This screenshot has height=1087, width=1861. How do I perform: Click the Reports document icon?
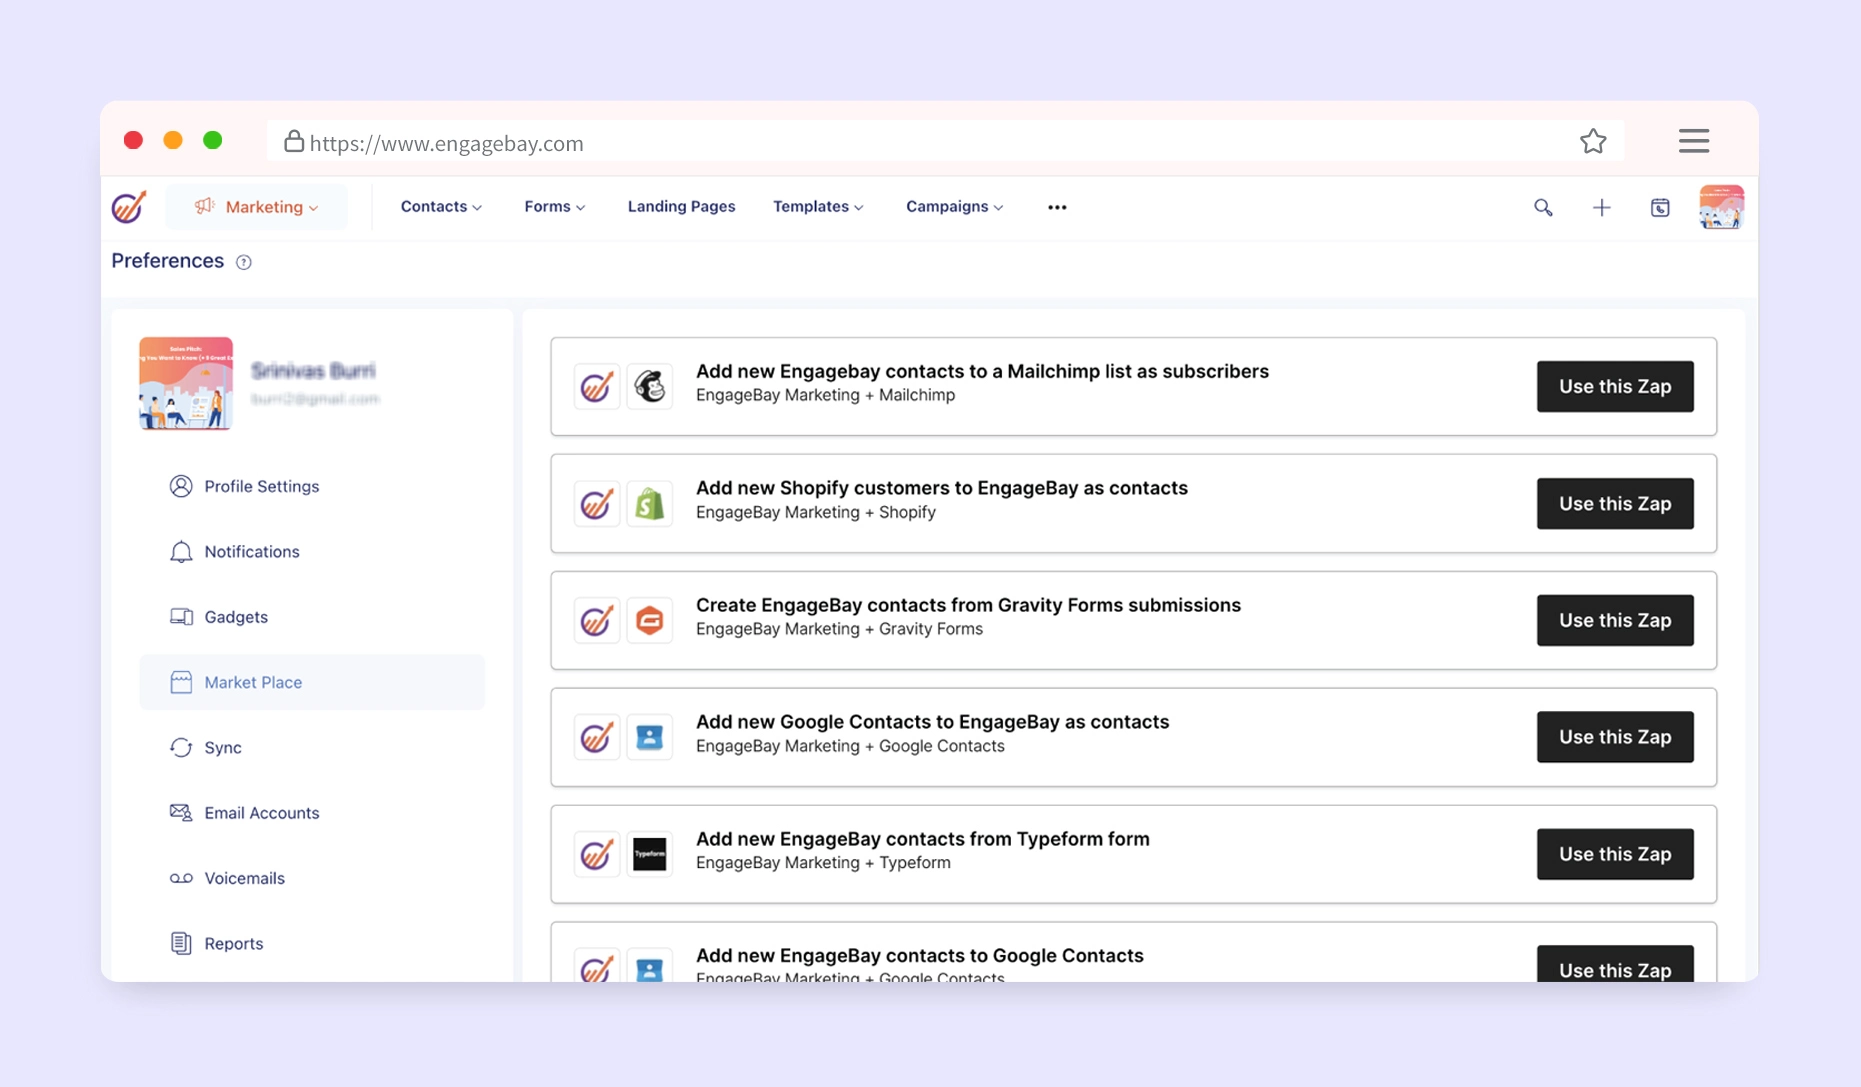[181, 943]
